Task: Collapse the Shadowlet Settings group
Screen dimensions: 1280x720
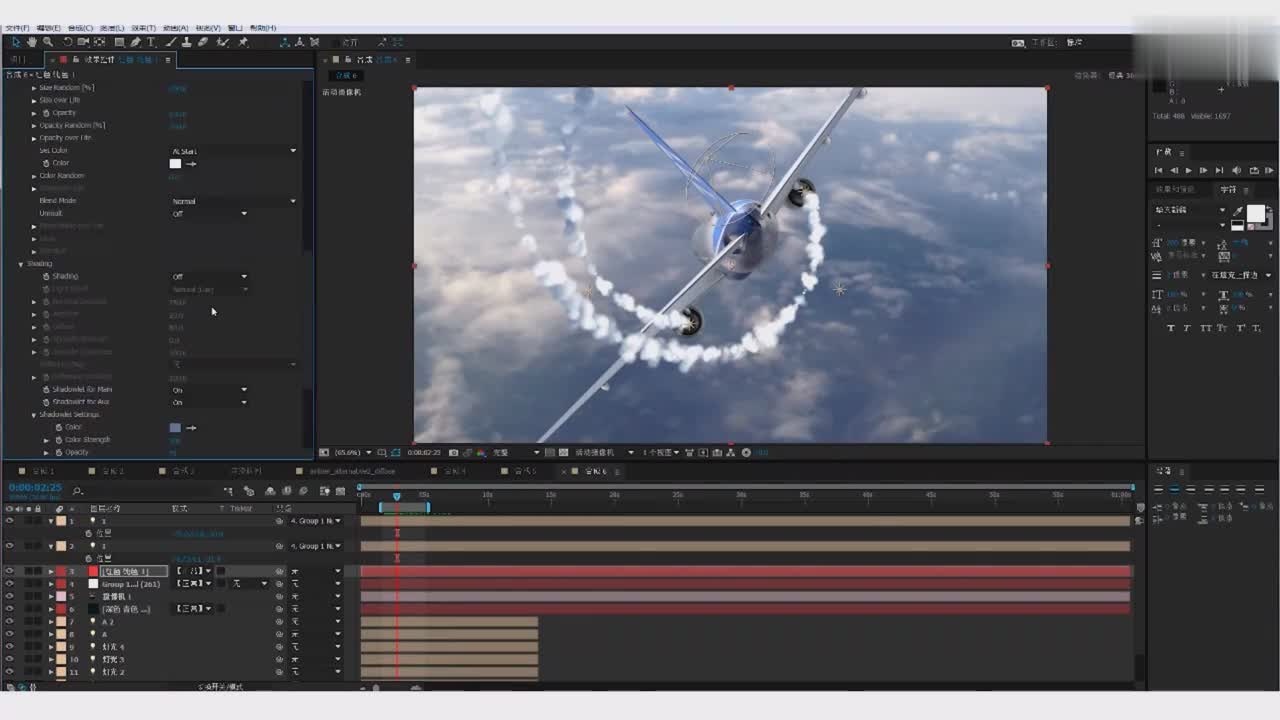Action: tap(34, 414)
